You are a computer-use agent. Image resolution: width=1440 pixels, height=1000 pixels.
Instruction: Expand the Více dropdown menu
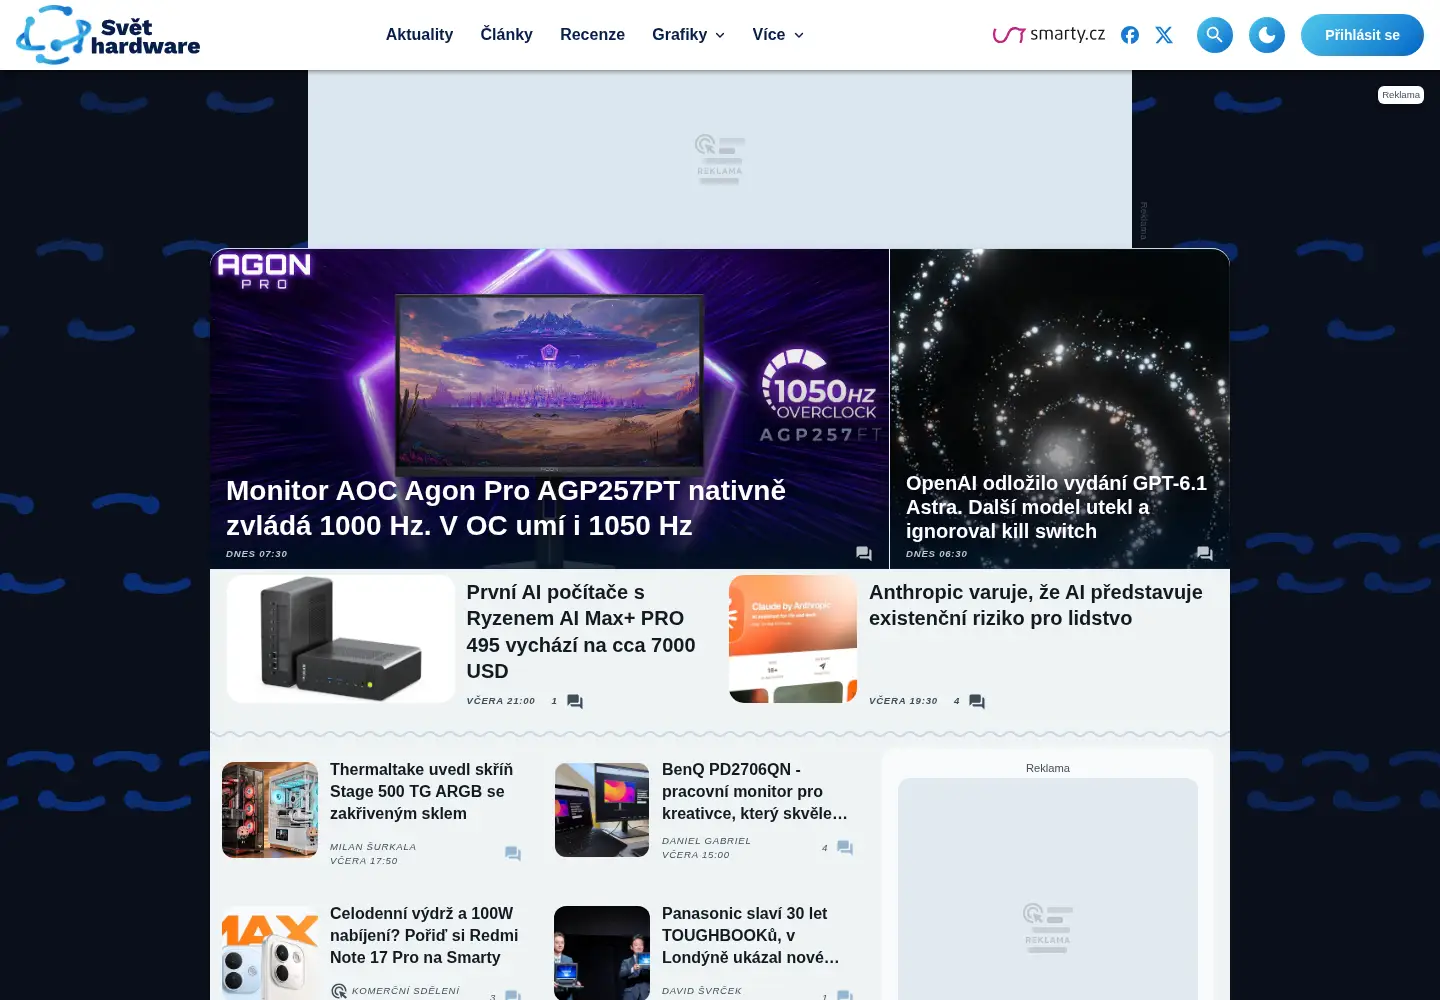778,35
